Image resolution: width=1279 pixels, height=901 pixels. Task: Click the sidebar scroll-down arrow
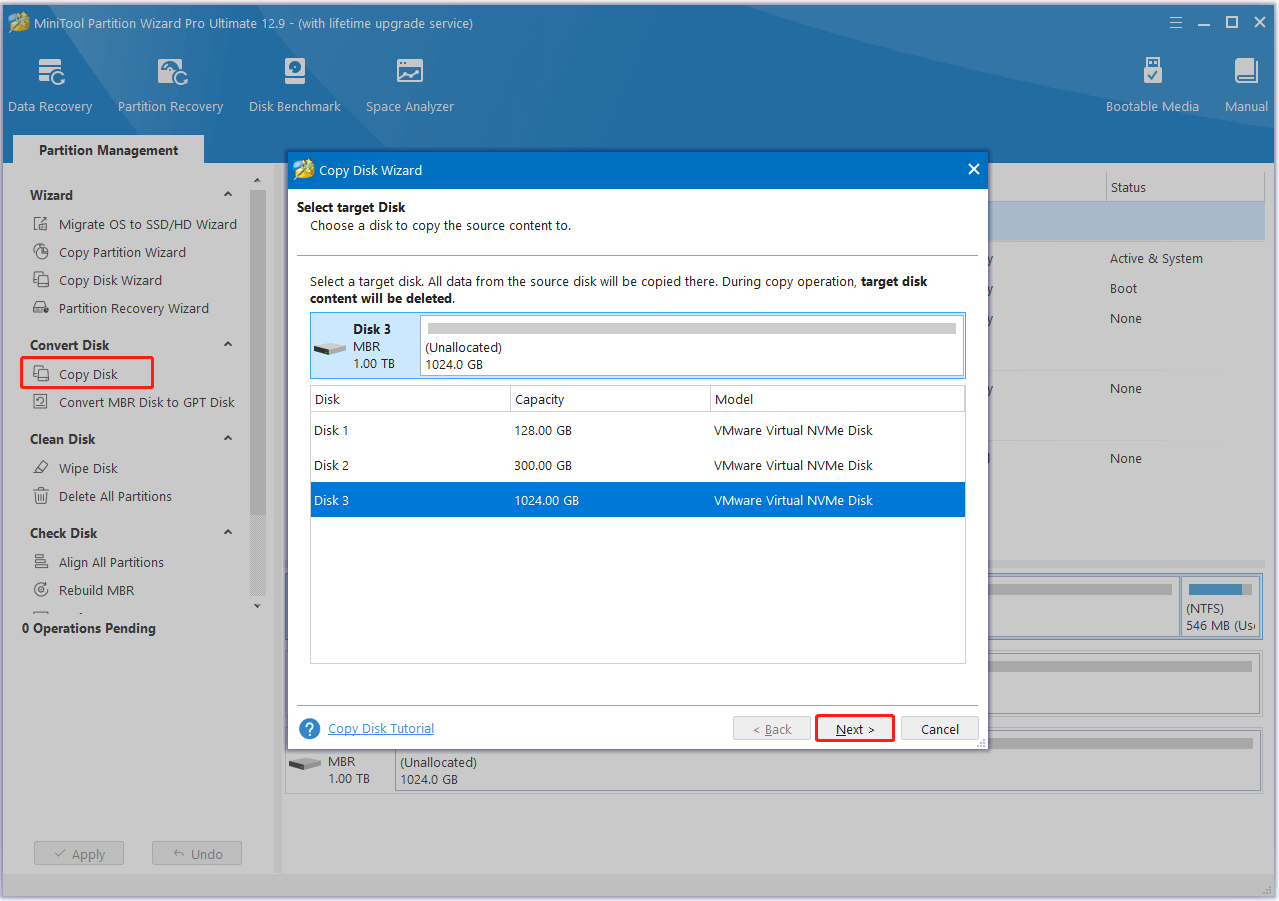[257, 606]
